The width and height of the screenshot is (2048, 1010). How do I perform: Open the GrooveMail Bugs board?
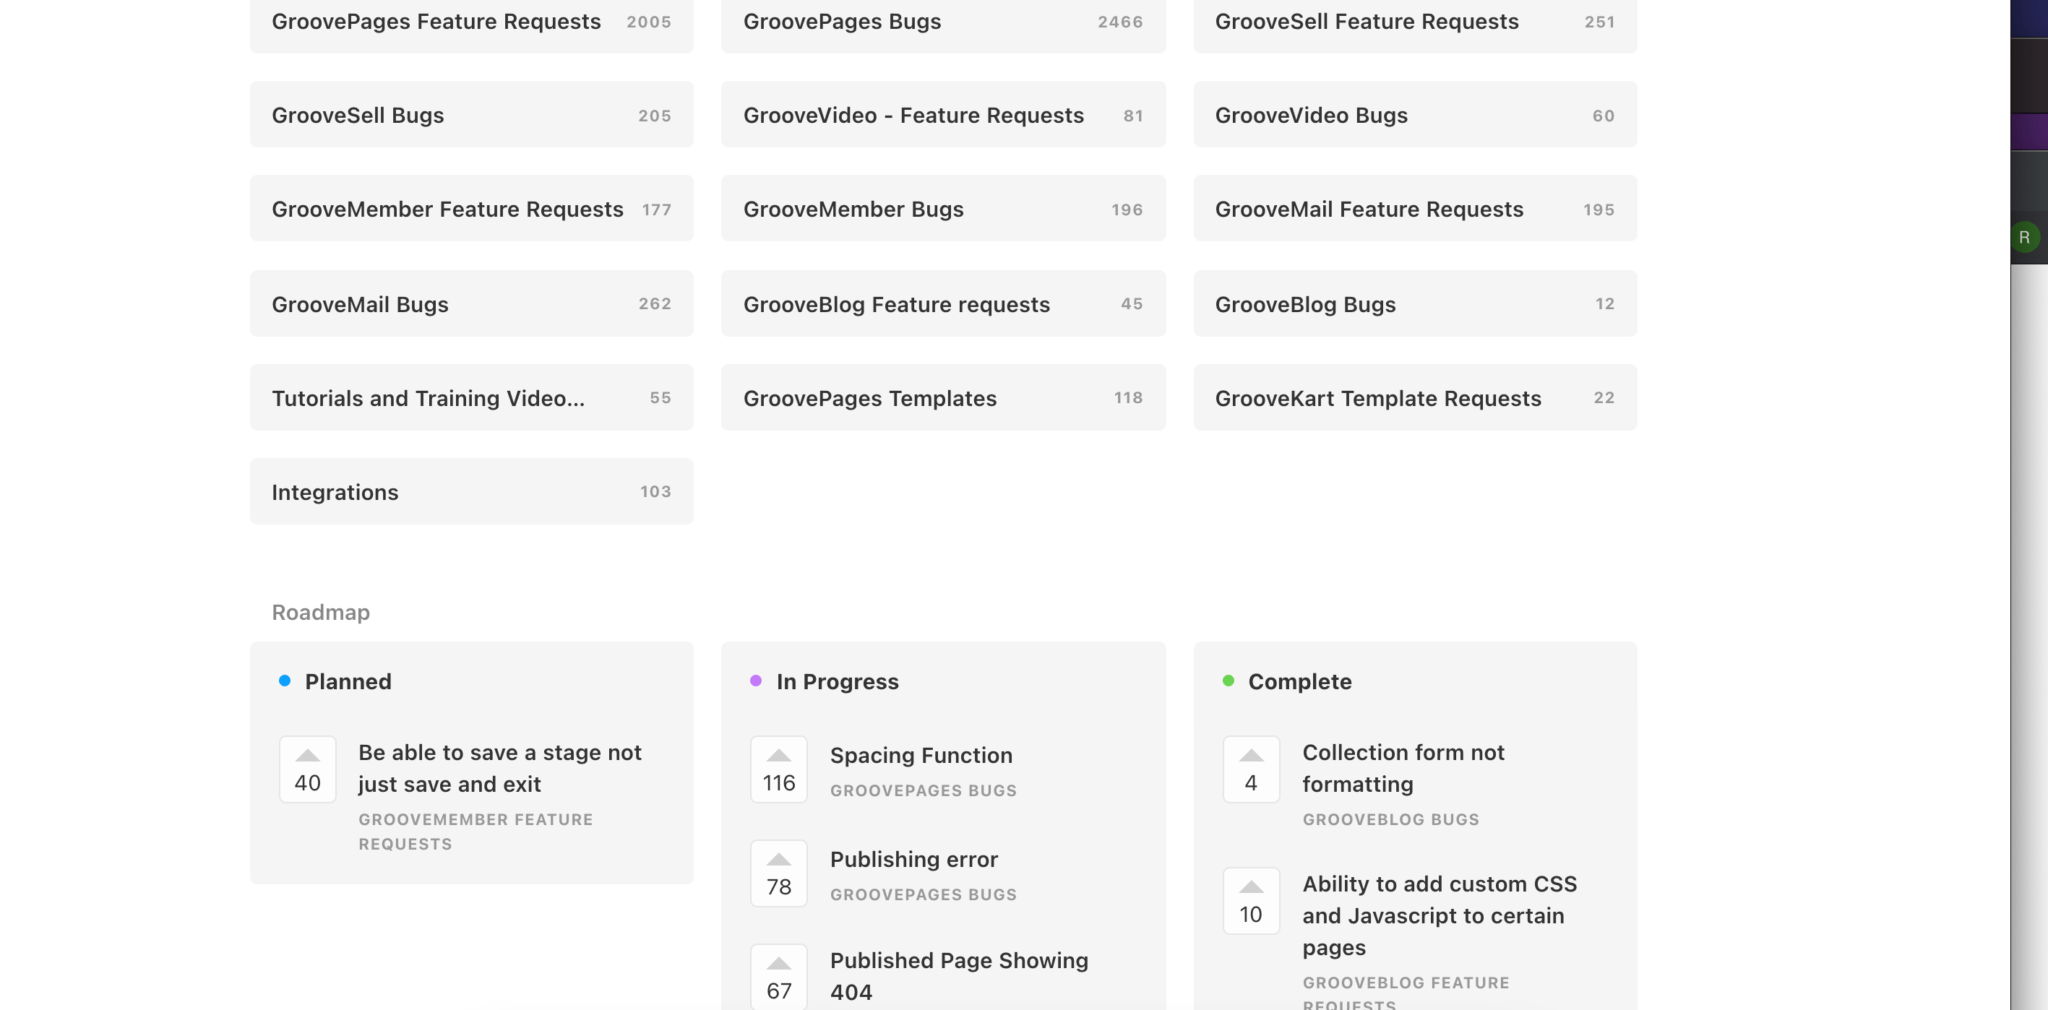tap(471, 303)
